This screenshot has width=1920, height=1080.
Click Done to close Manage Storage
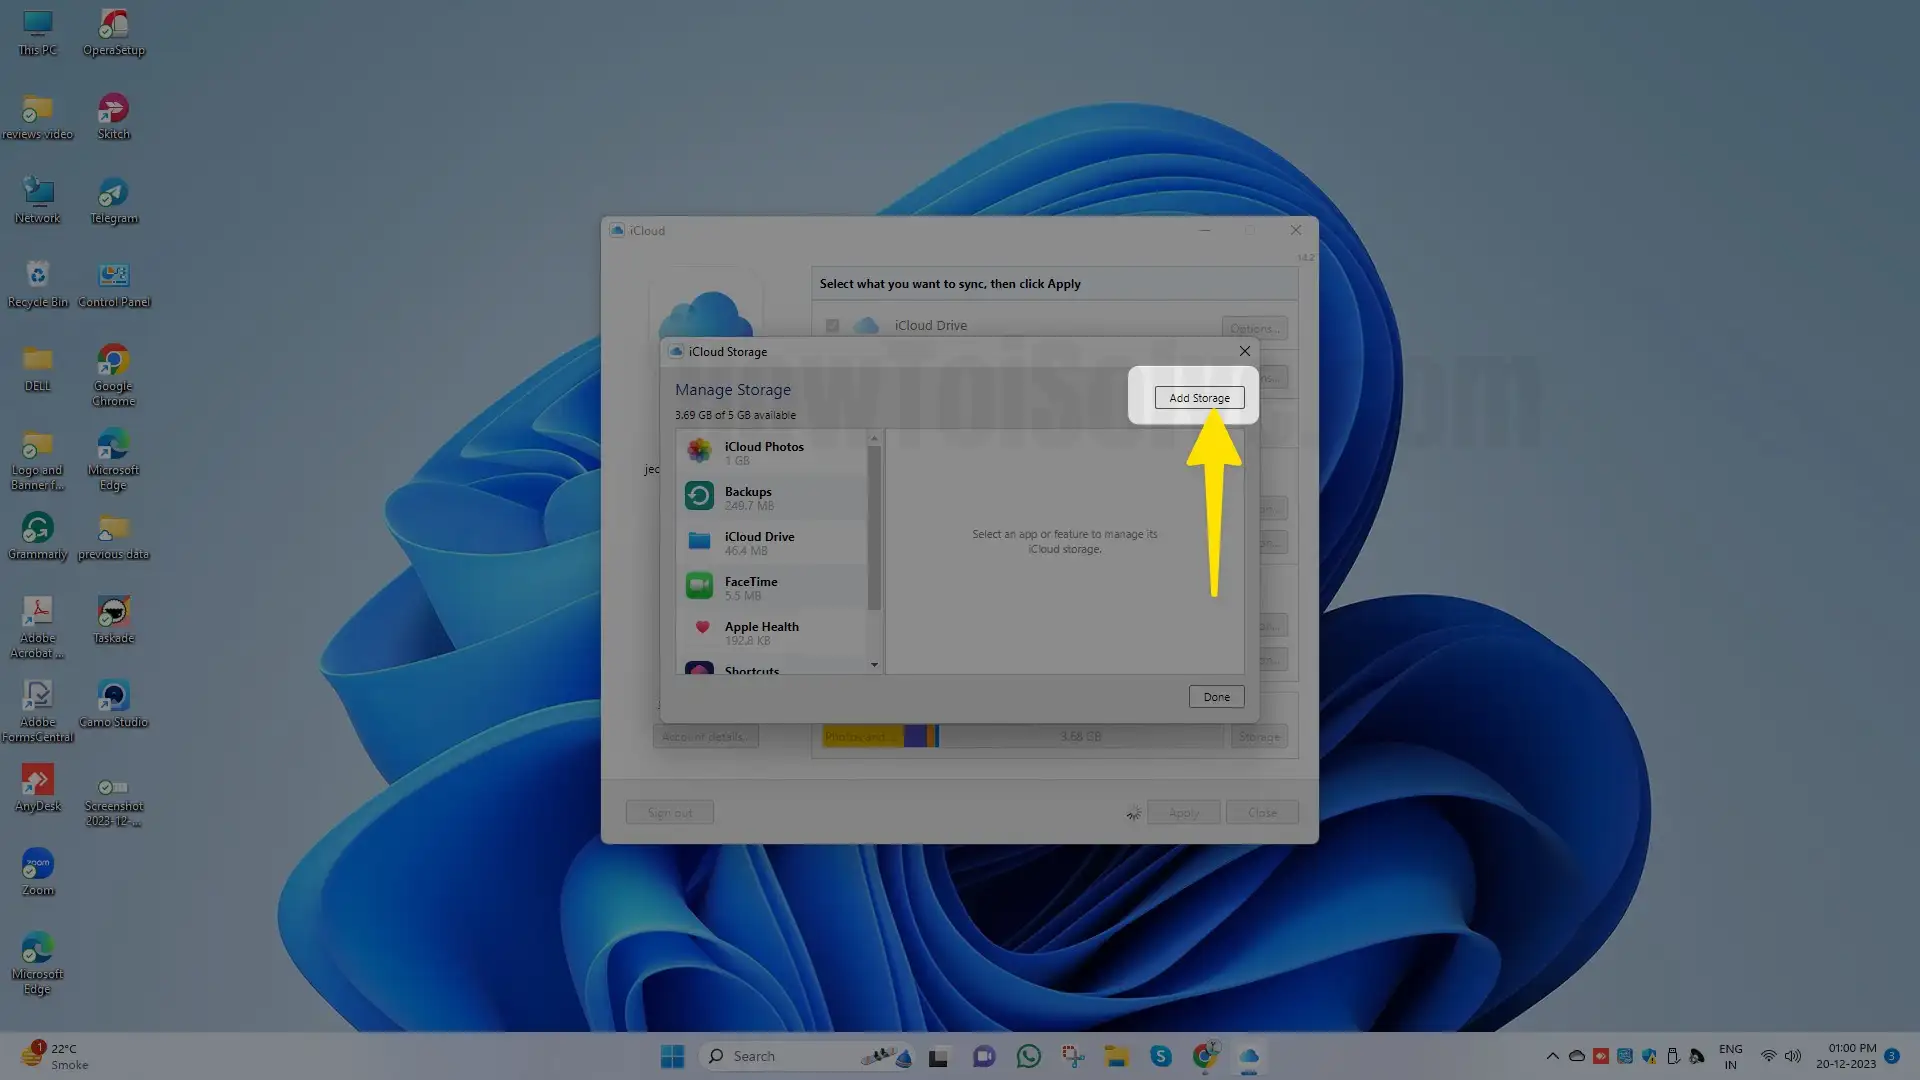tap(1215, 696)
